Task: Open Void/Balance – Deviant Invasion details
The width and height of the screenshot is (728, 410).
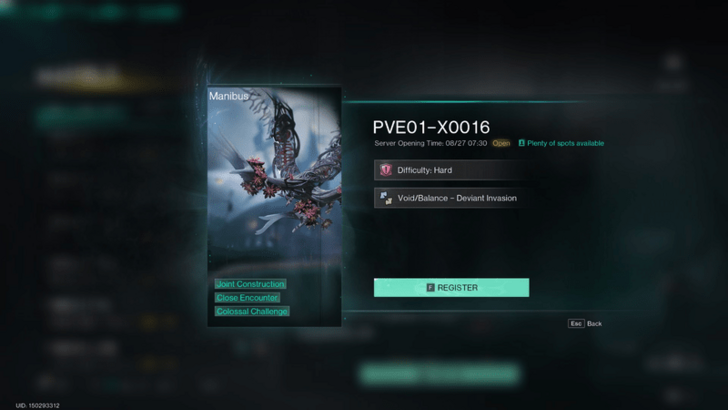Action: [x=448, y=198]
